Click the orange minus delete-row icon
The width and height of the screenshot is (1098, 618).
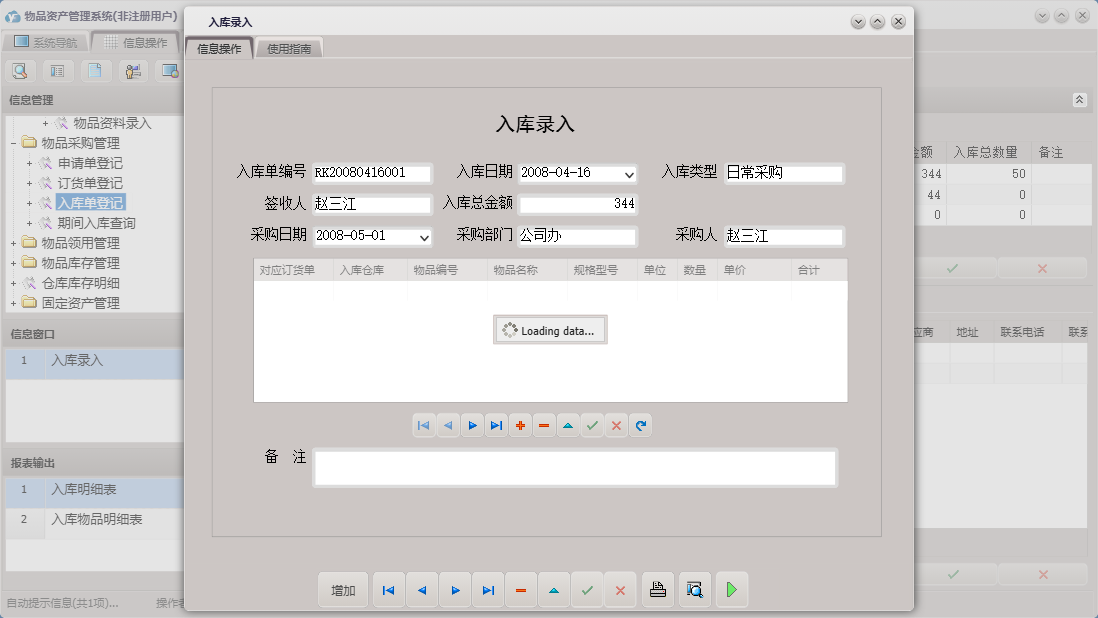(544, 425)
